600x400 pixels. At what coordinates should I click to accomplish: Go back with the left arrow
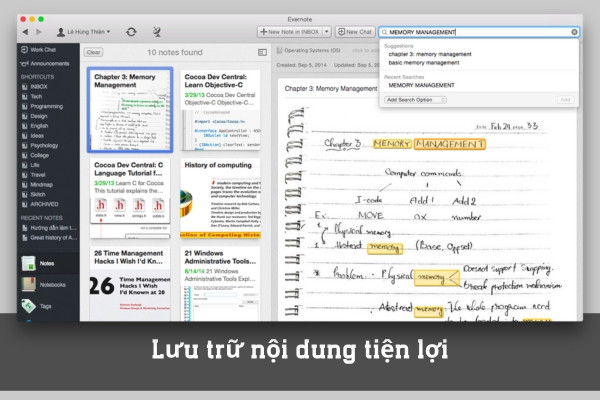25,32
